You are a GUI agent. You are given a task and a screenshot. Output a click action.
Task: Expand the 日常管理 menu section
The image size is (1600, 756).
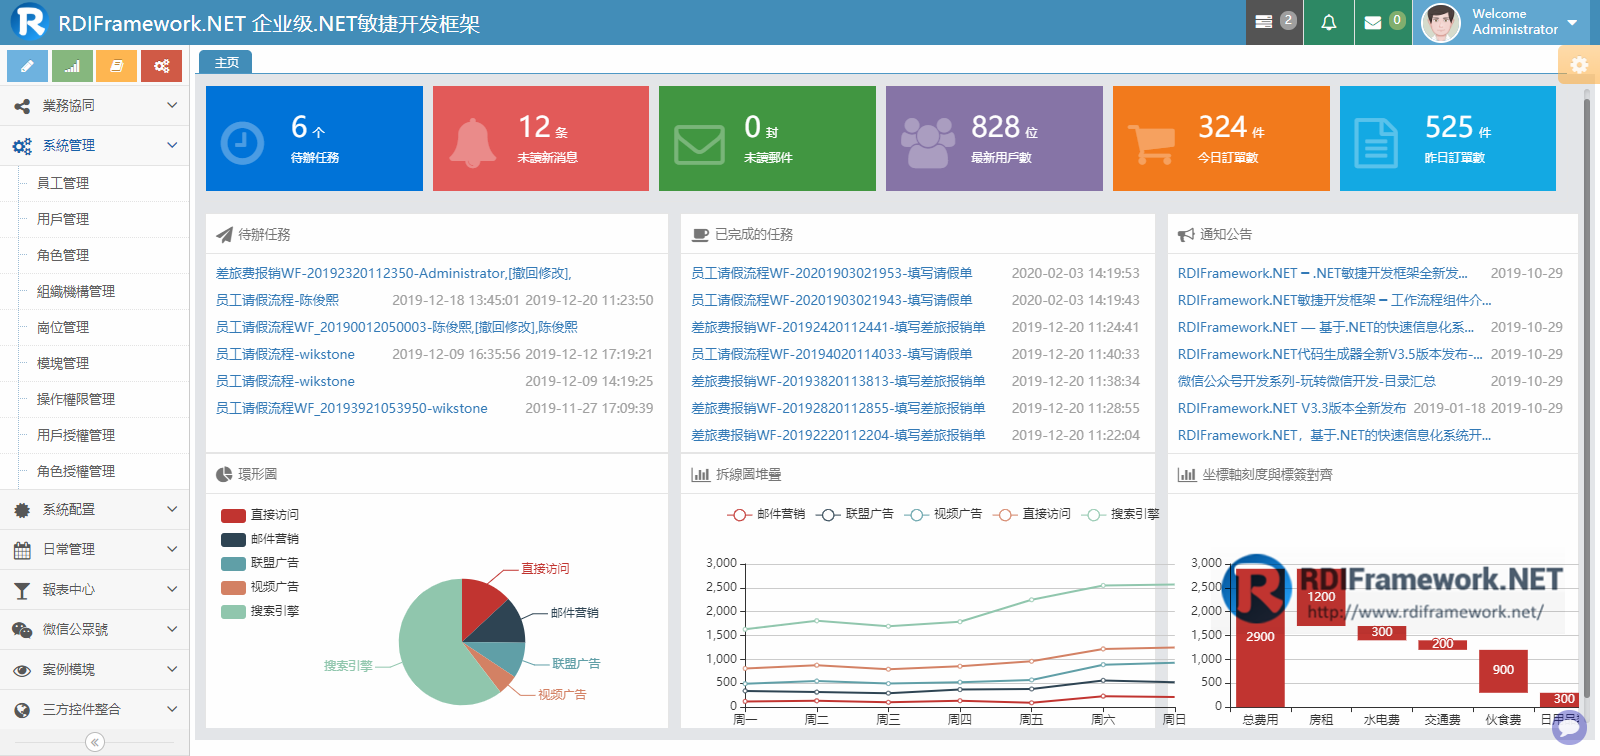(x=94, y=549)
